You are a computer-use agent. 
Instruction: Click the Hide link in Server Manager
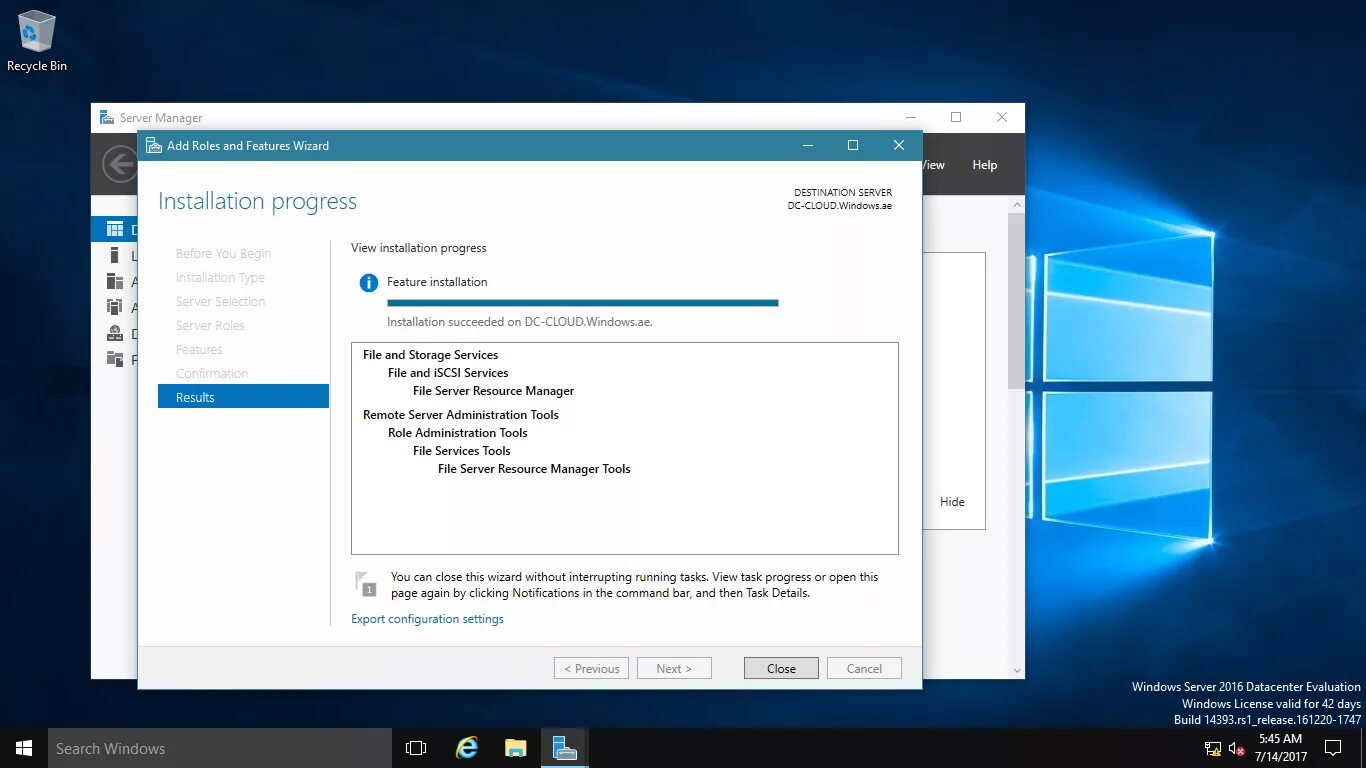[952, 502]
